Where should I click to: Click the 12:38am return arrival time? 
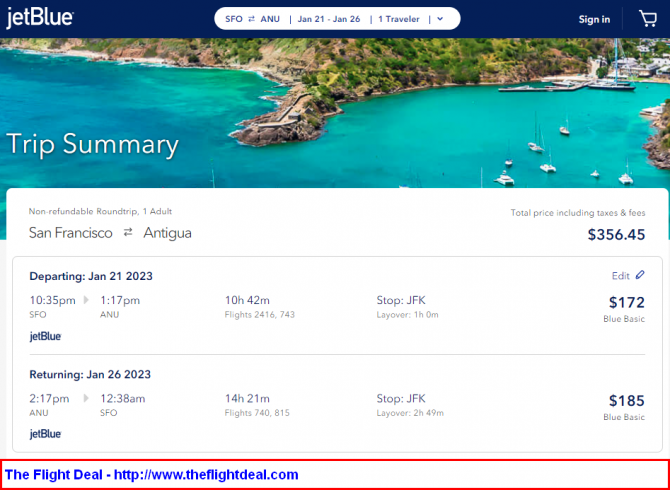click(x=123, y=399)
